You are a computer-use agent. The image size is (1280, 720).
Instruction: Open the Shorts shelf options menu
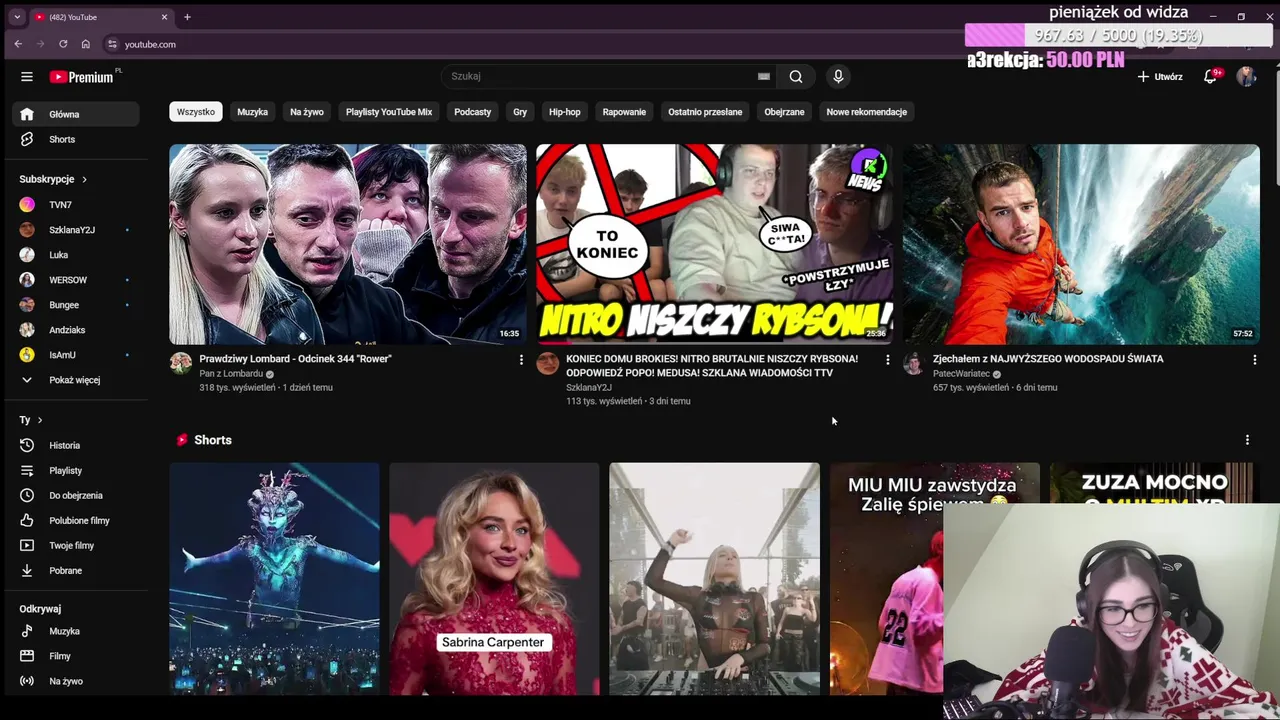click(x=1247, y=440)
